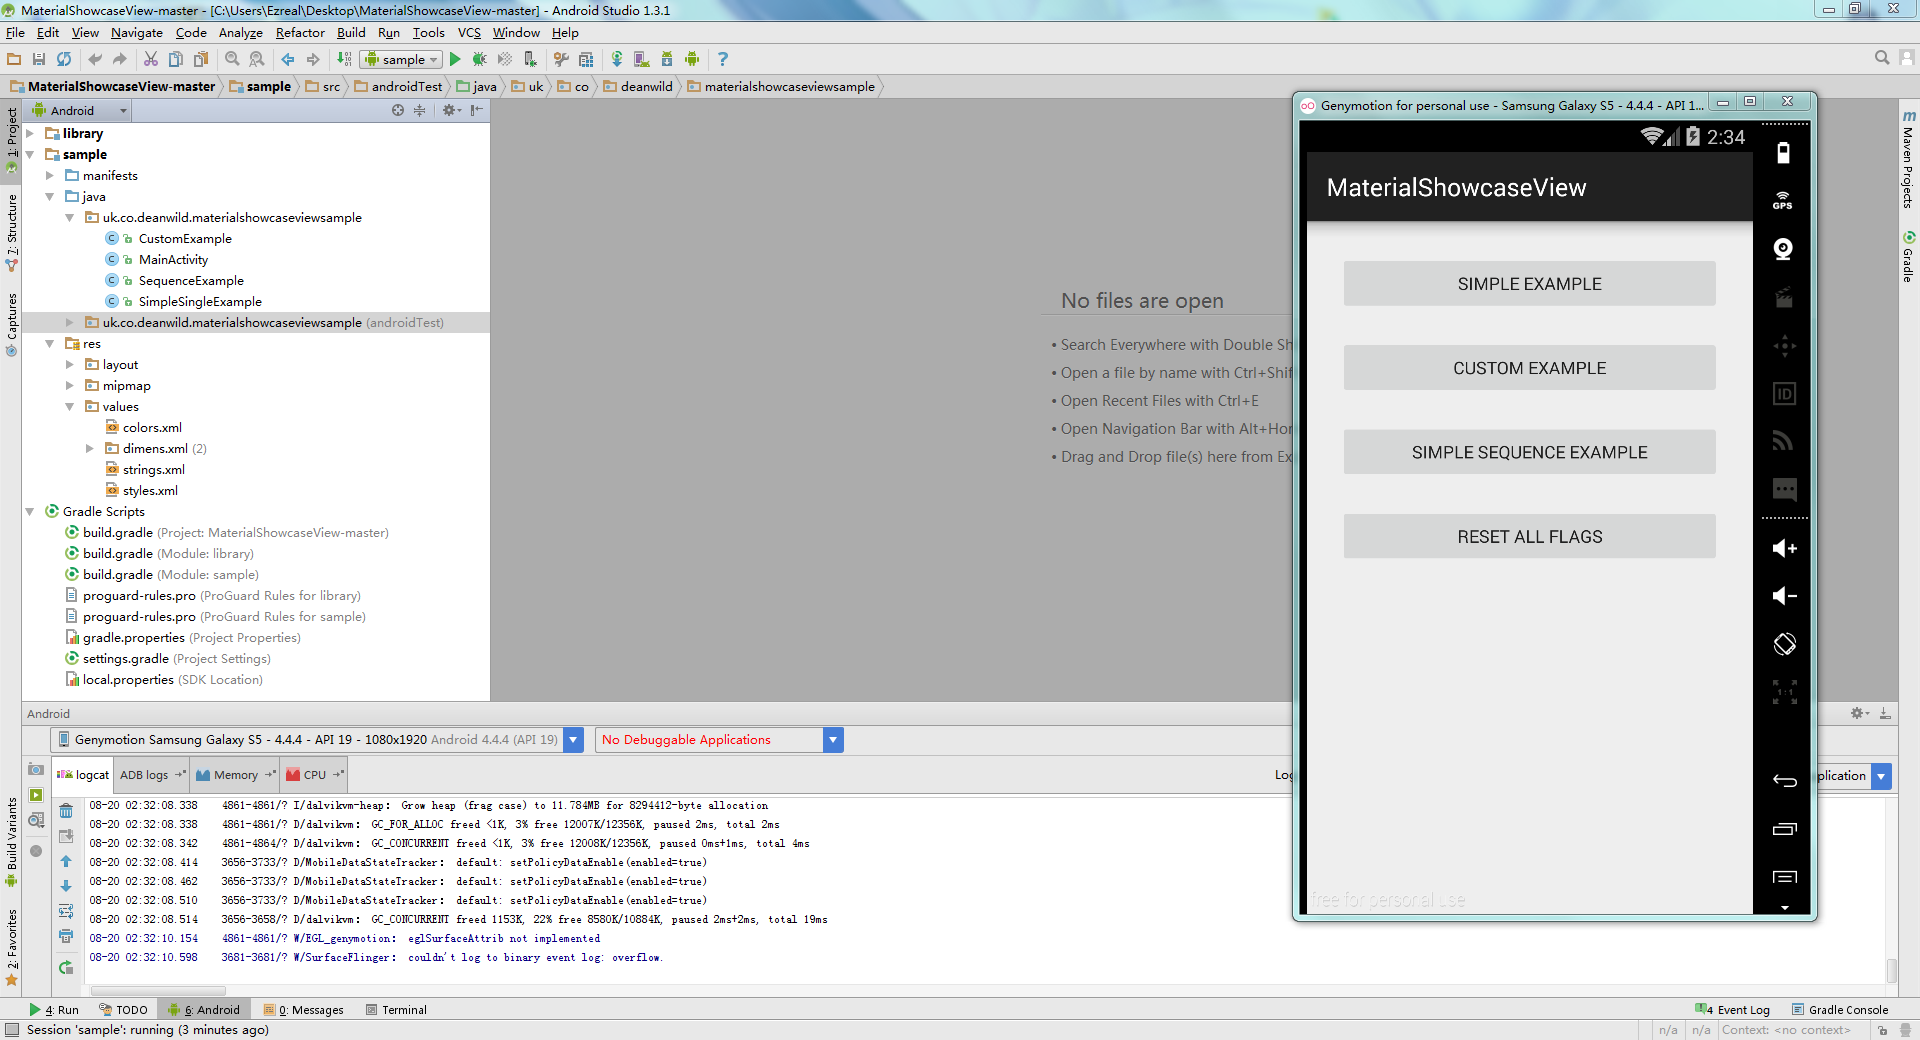Rotate the Genymotion device screen
The image size is (1920, 1040).
pyautogui.click(x=1784, y=644)
